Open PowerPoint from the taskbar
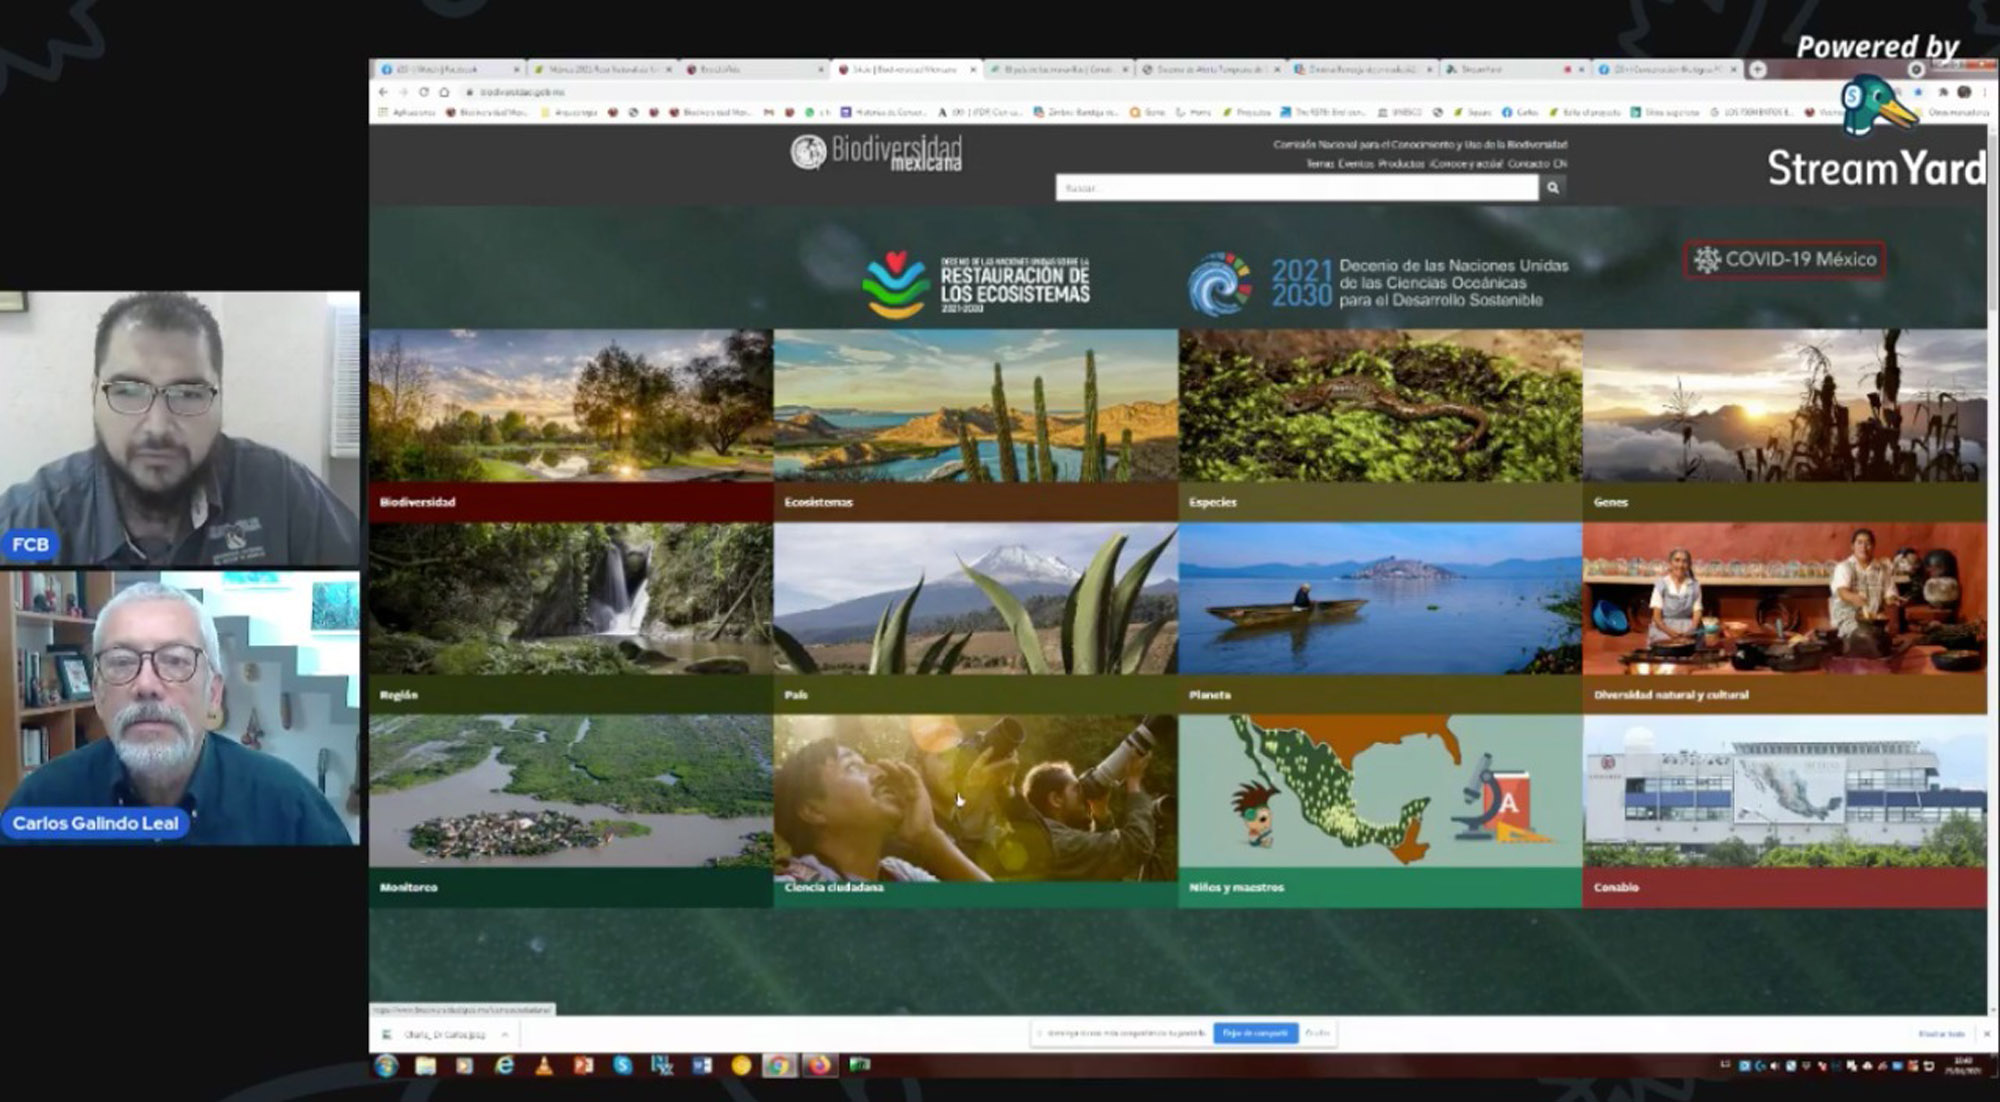2000x1102 pixels. click(584, 1066)
